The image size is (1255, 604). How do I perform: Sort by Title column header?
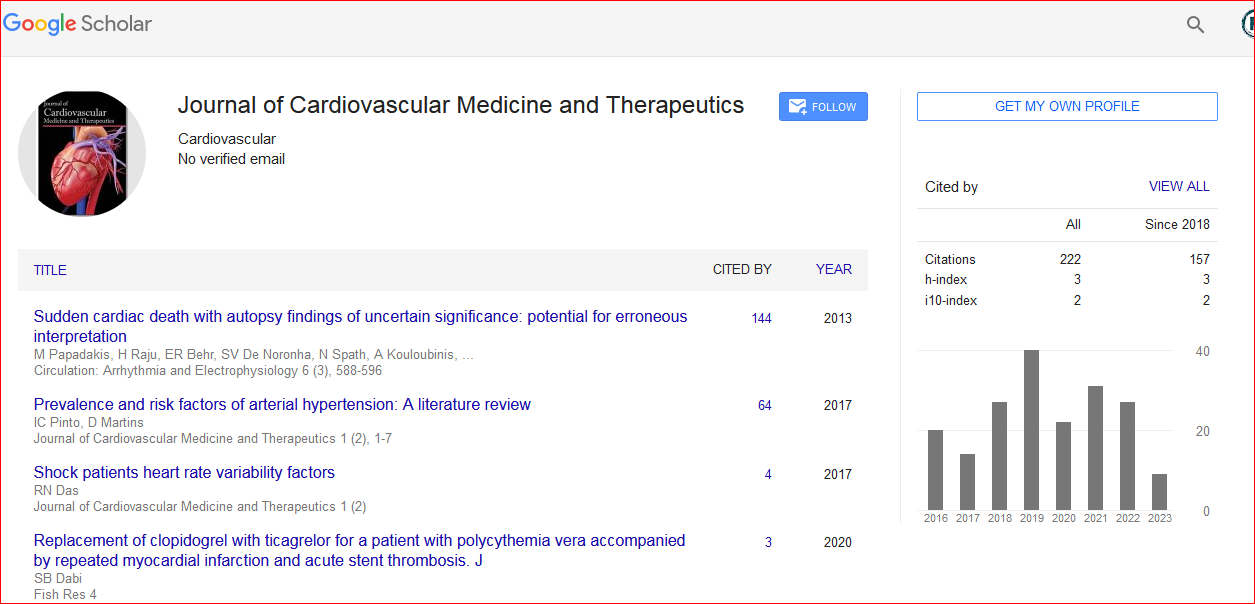50,270
